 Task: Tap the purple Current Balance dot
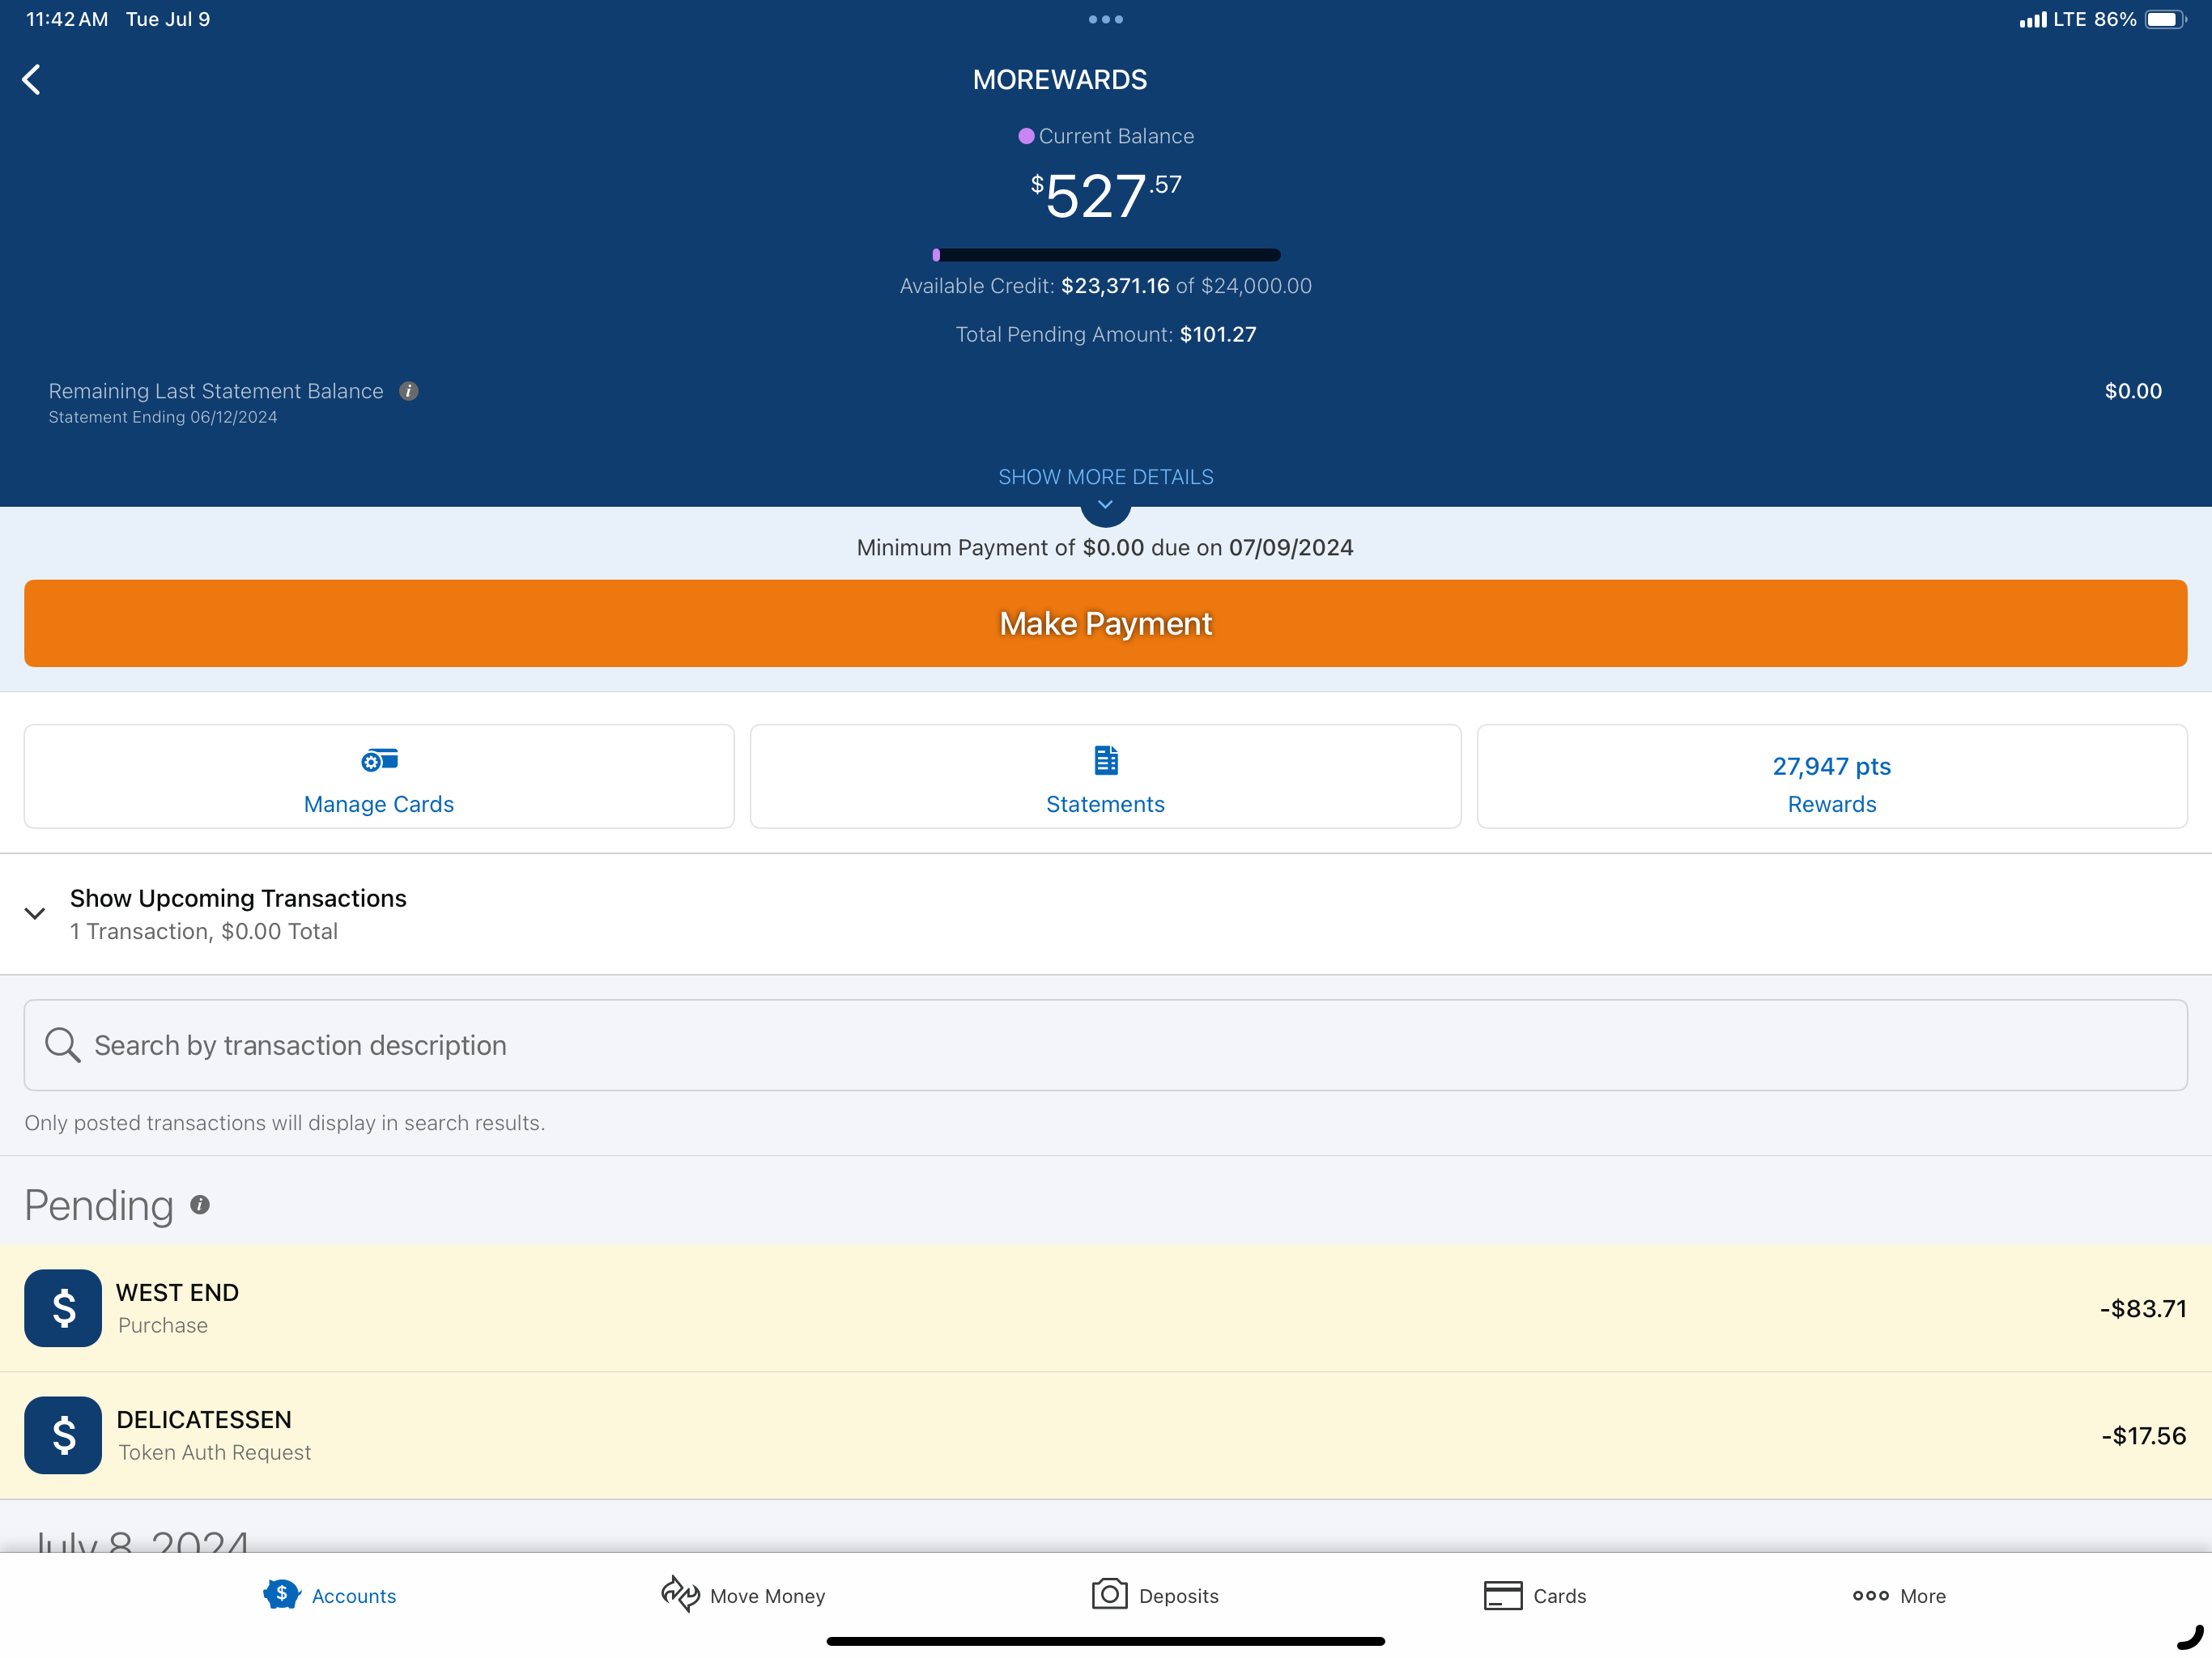[1026, 136]
